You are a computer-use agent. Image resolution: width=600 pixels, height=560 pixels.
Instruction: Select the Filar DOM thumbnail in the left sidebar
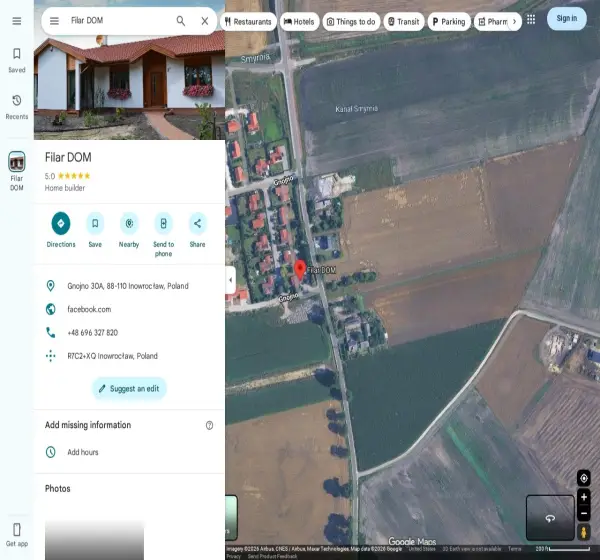tap(16, 162)
